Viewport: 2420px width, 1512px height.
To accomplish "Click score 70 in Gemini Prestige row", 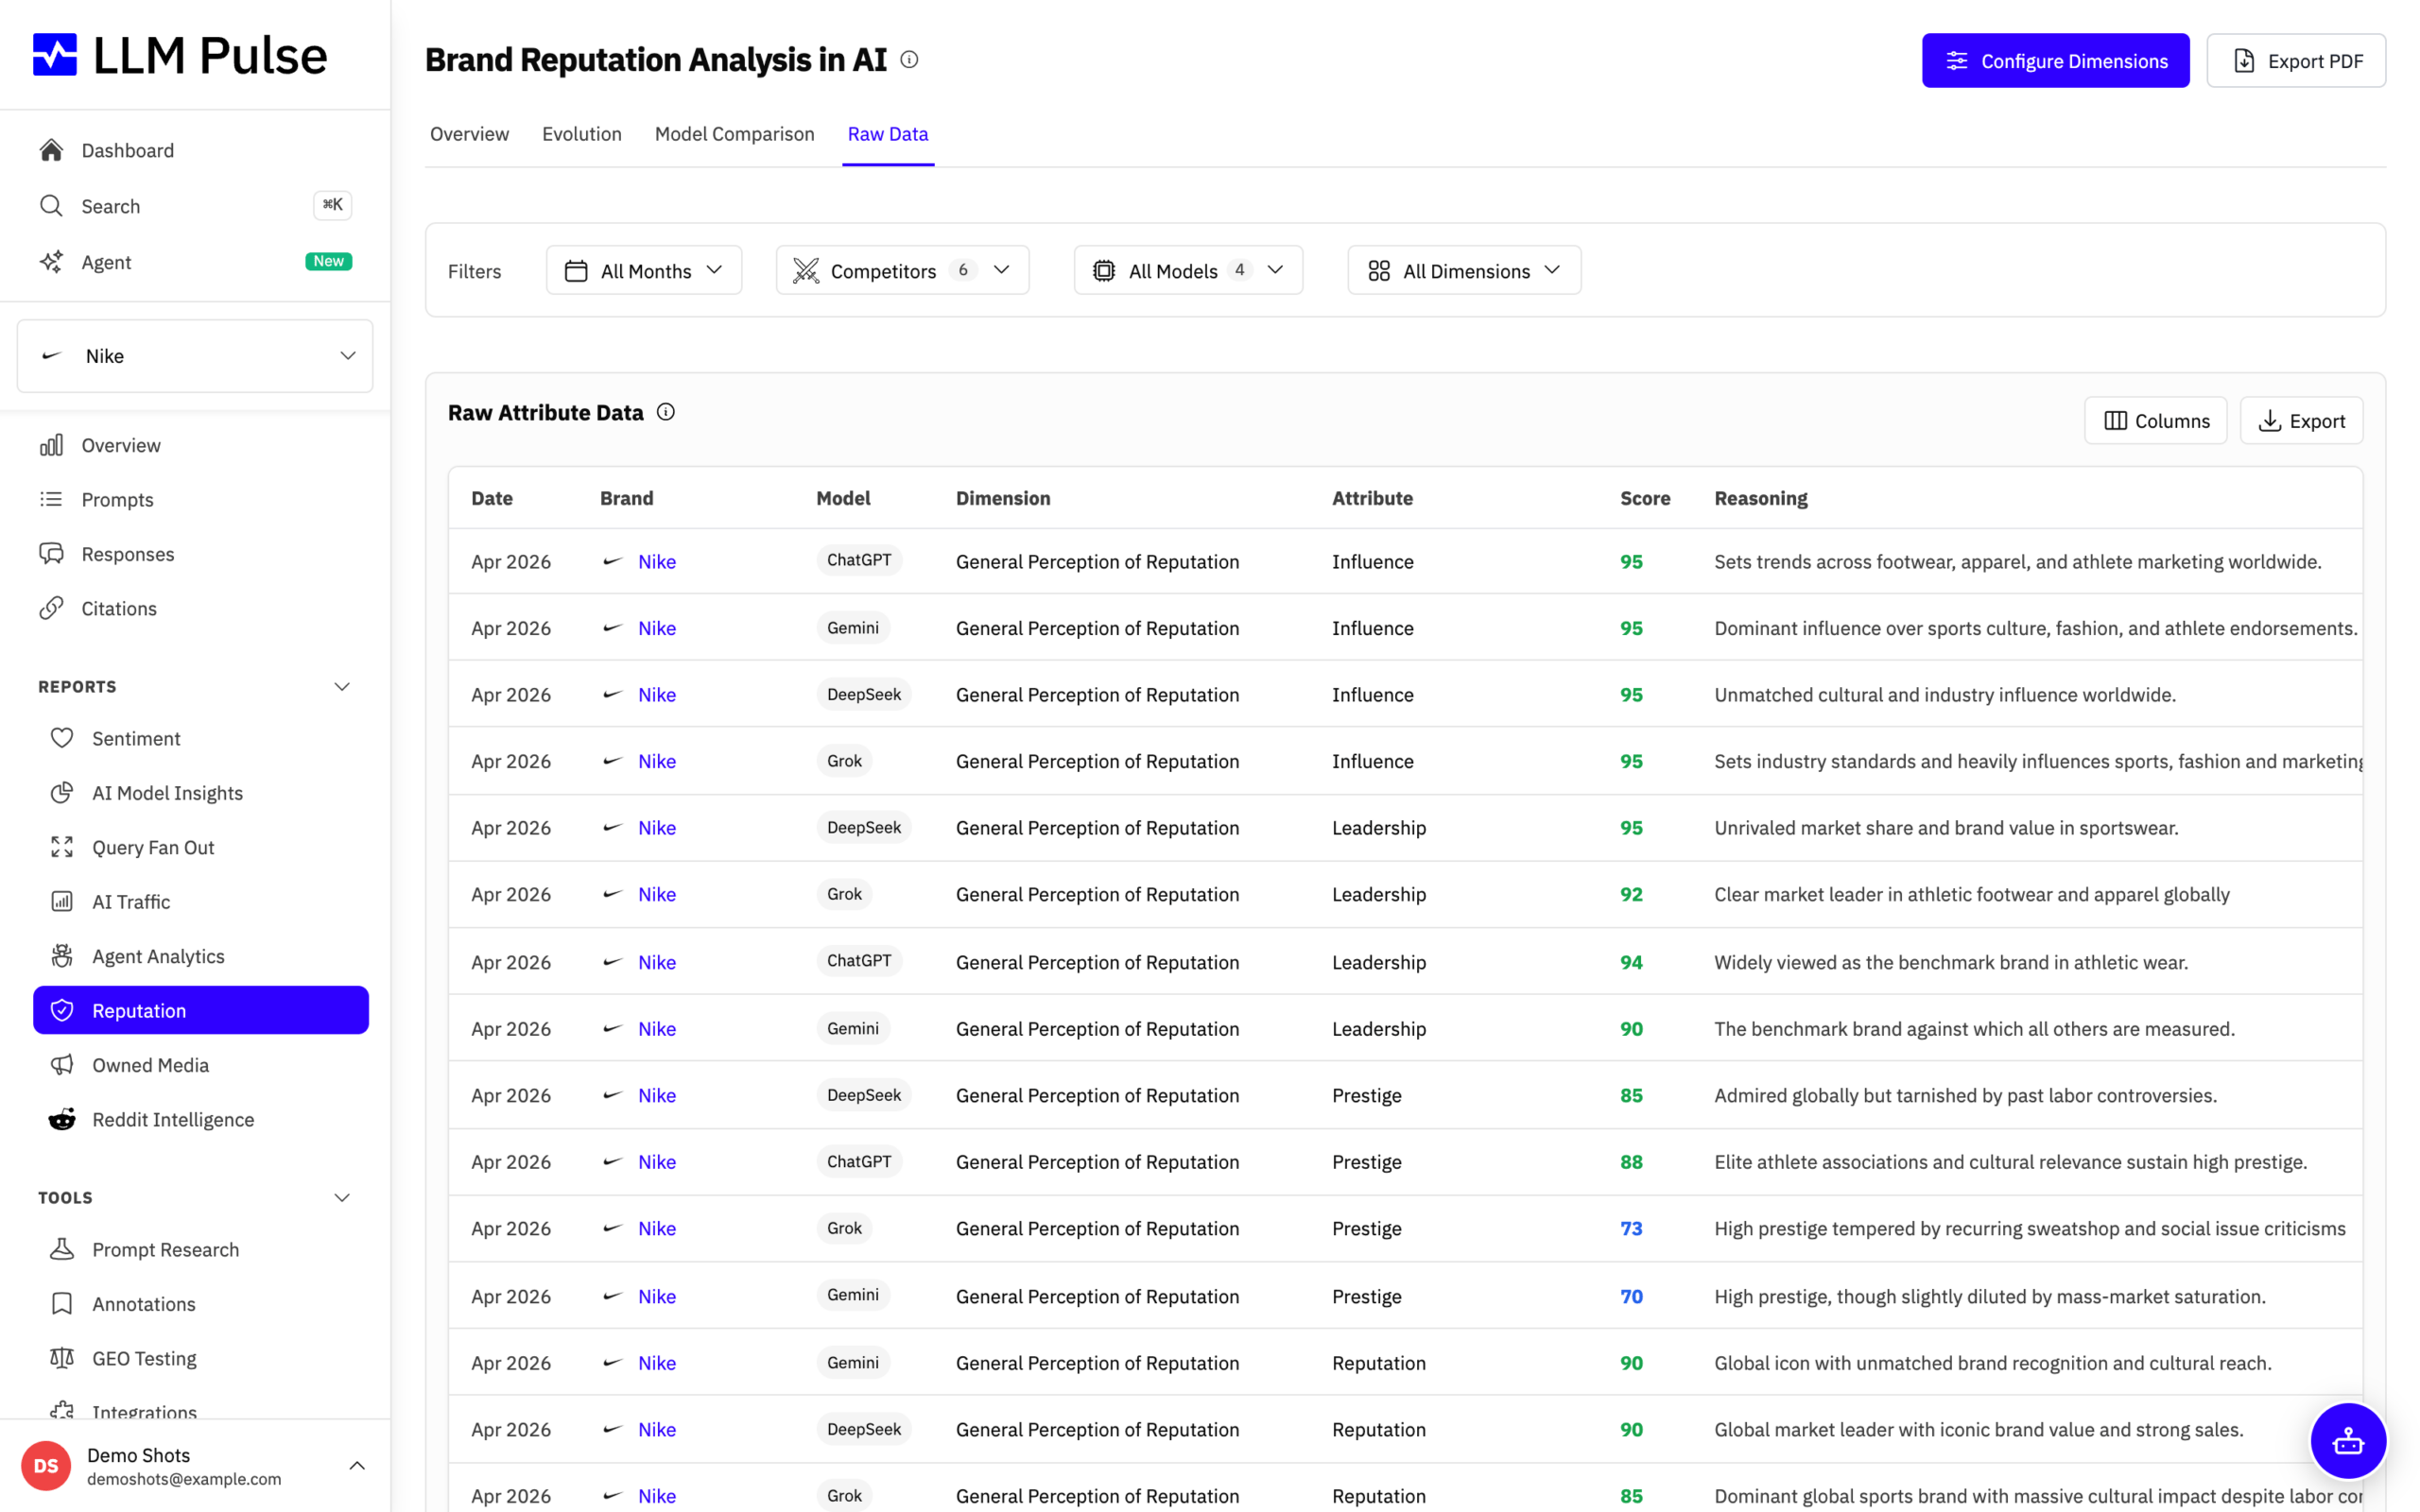I will tap(1631, 1296).
